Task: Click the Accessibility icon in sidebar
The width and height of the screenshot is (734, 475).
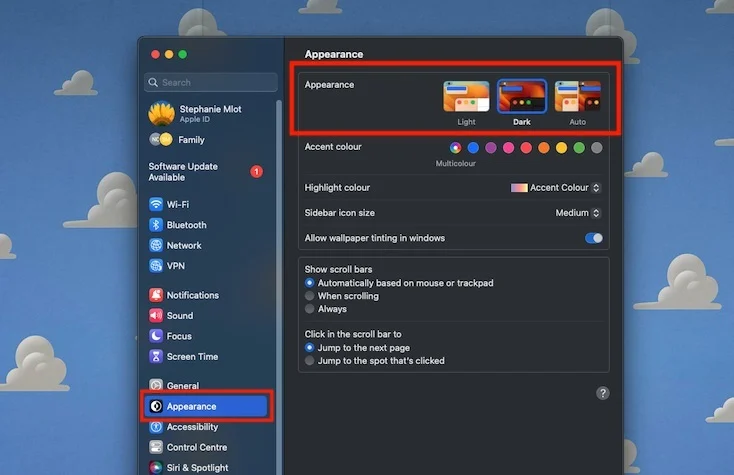Action: tap(156, 427)
